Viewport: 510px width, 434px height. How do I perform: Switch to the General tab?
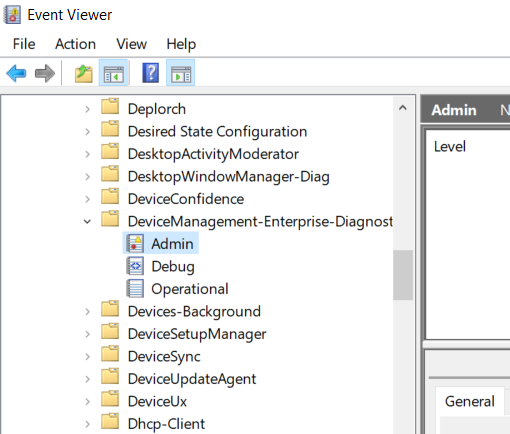470,401
